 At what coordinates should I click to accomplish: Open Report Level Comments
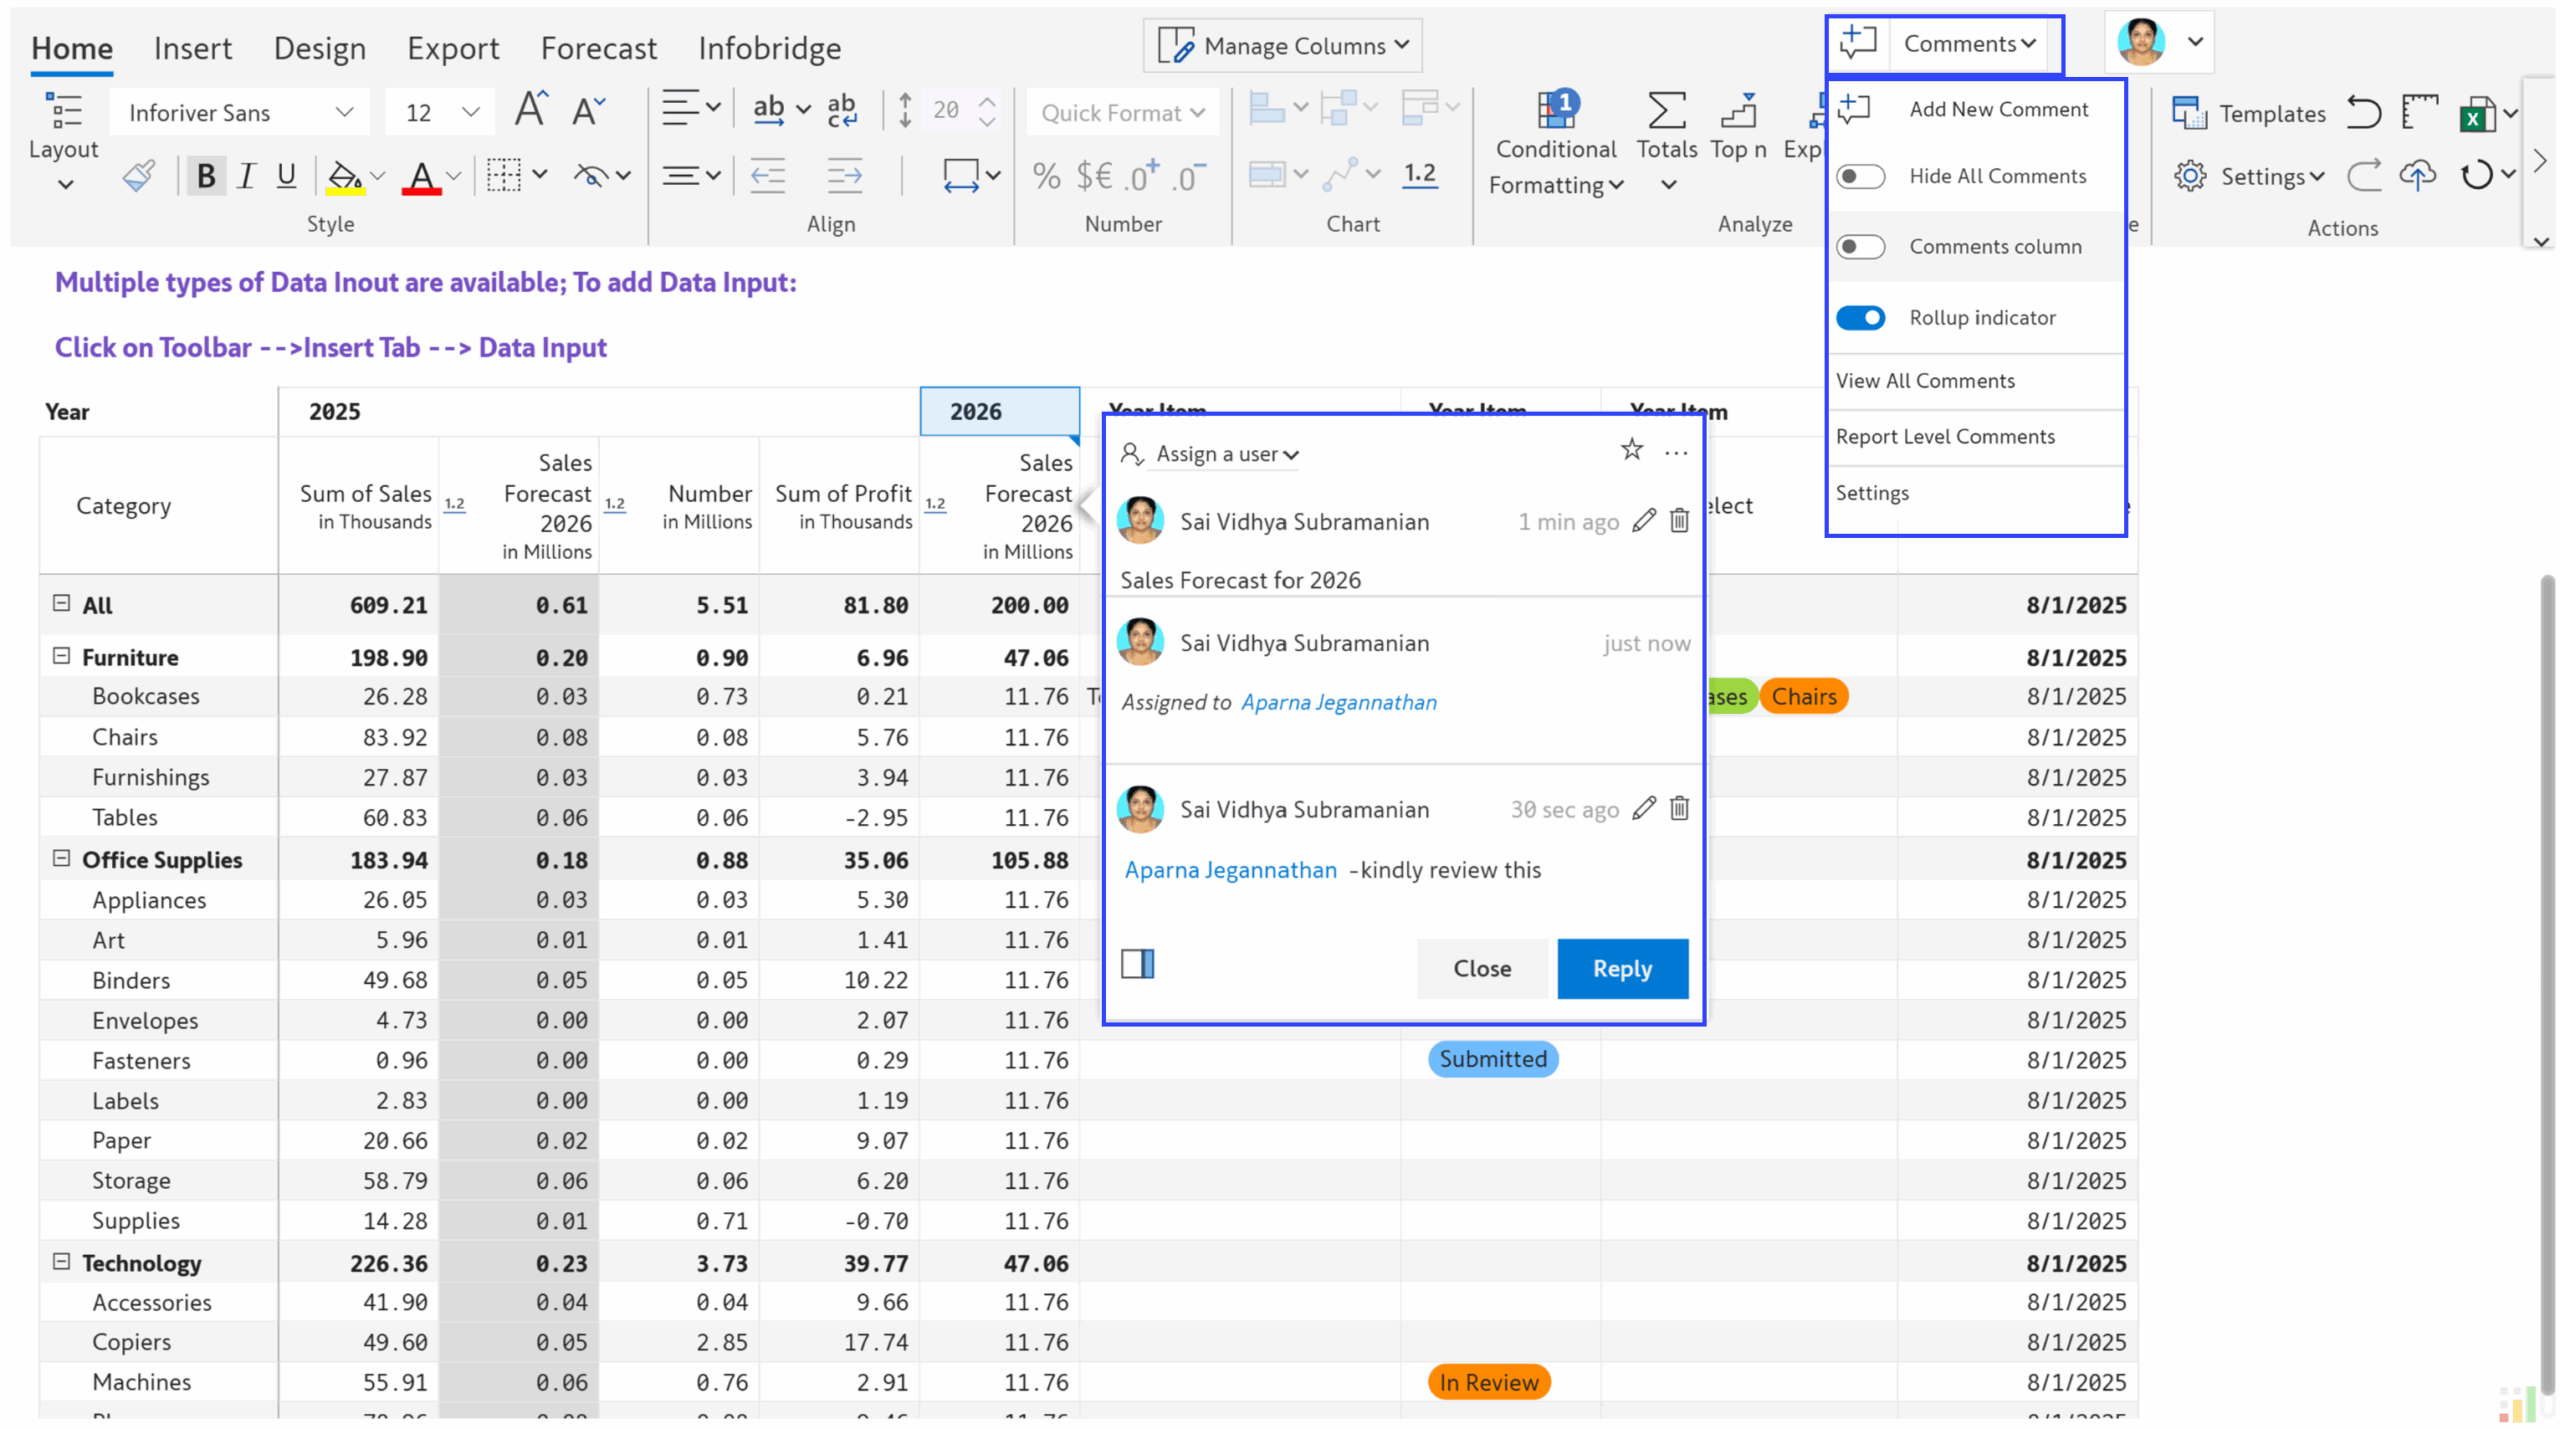(x=1945, y=437)
